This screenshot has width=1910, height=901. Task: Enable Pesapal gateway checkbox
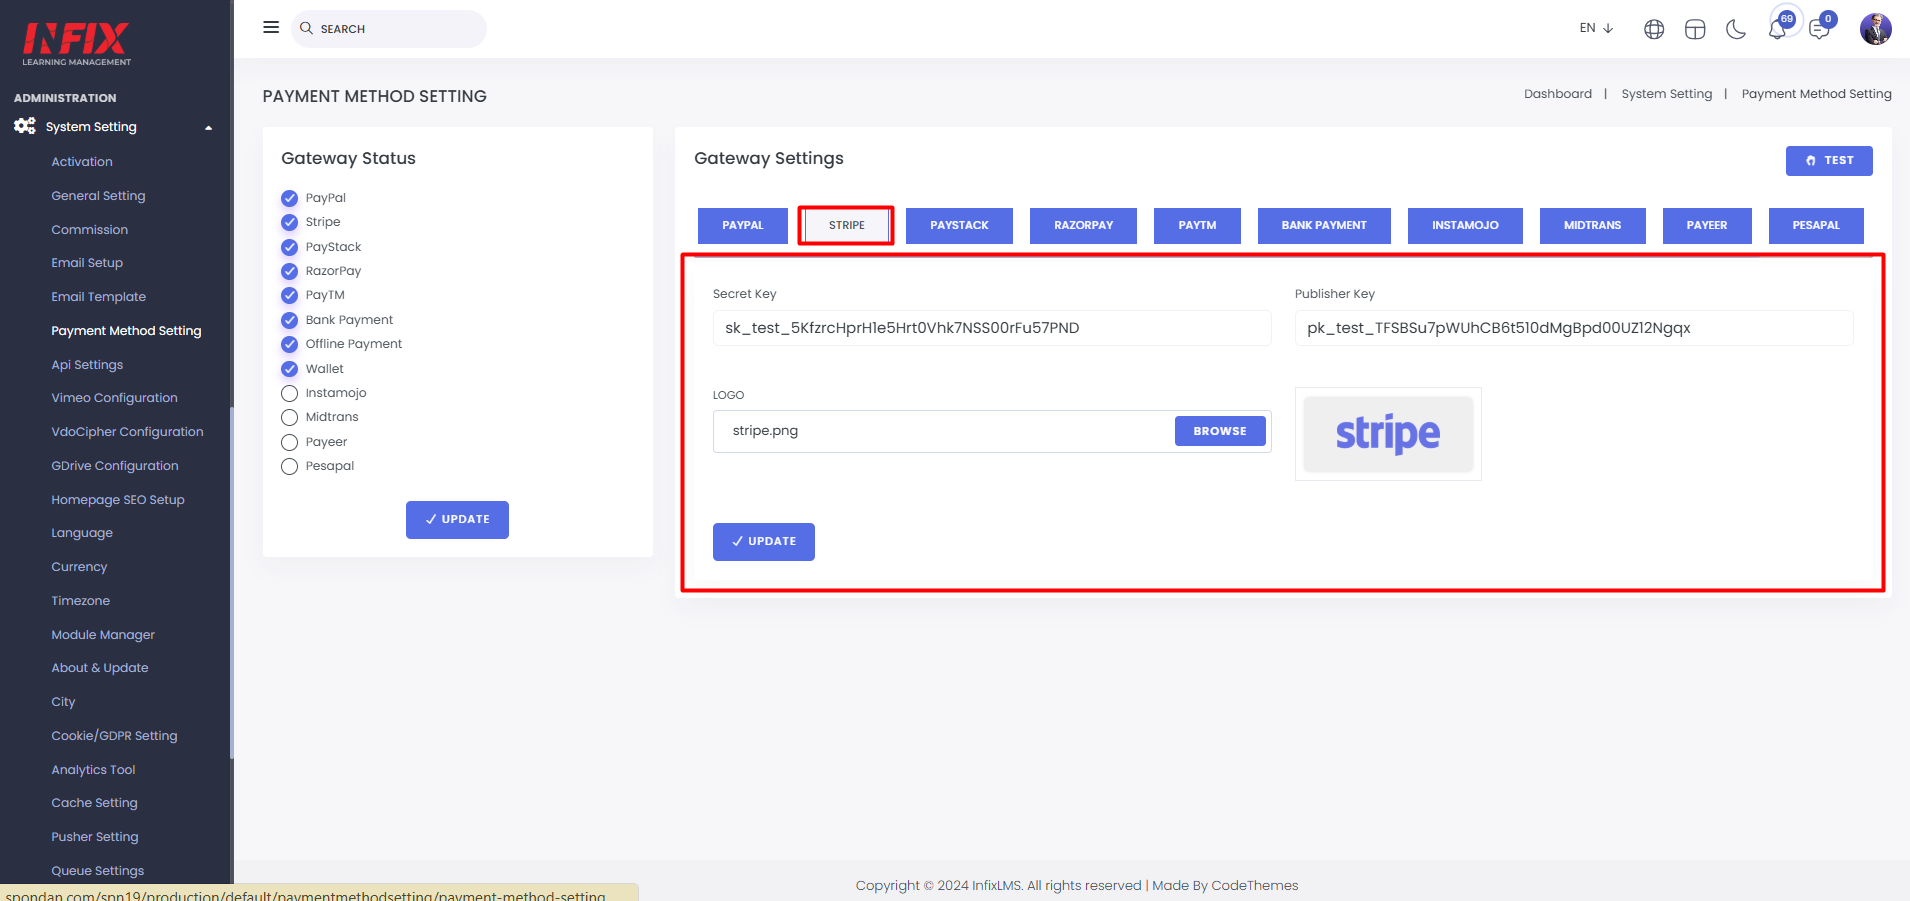coord(289,466)
